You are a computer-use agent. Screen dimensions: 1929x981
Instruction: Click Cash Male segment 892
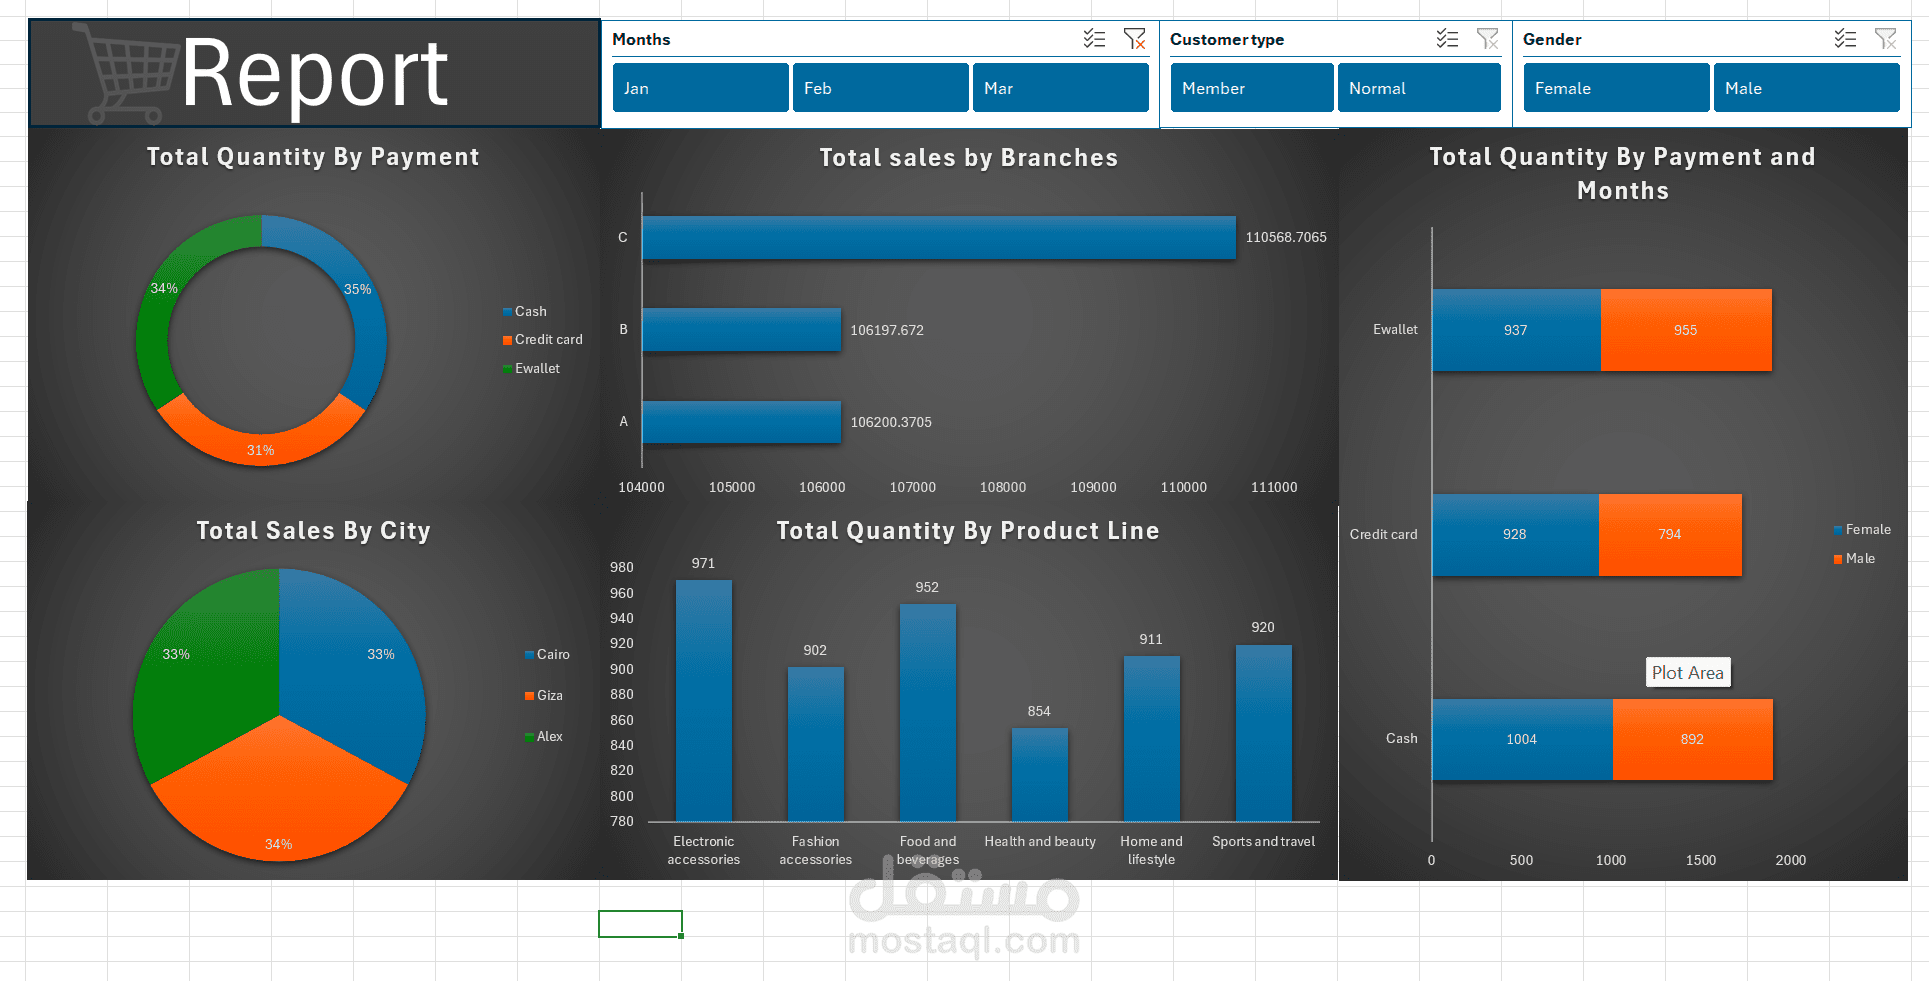(x=1692, y=740)
